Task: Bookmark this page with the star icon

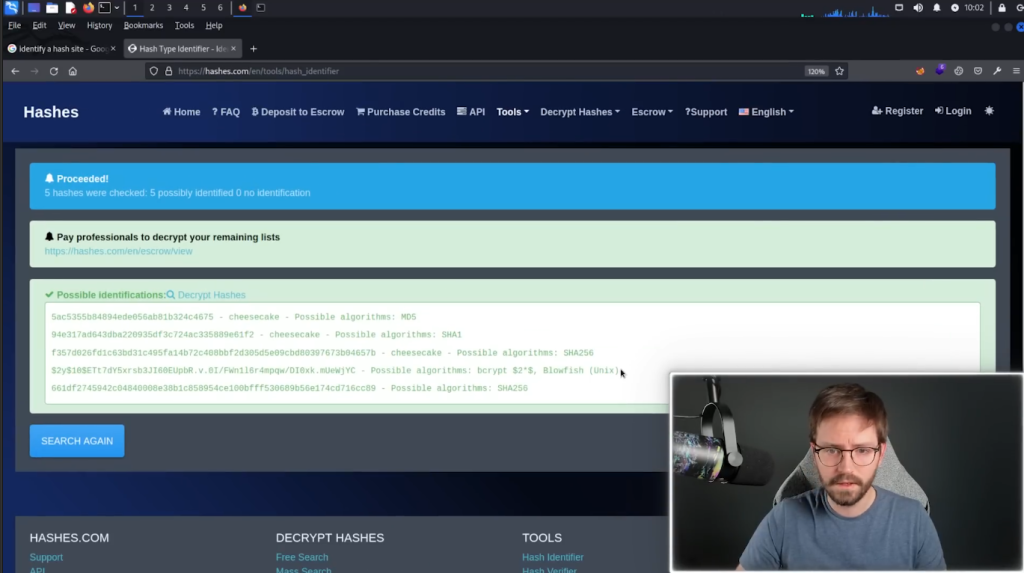Action: [839, 71]
